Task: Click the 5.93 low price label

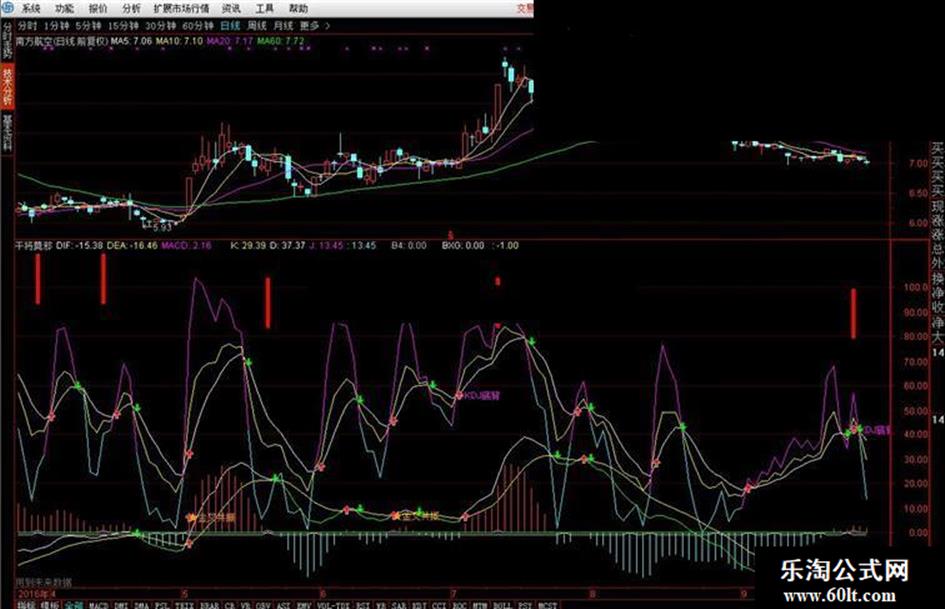Action: pyautogui.click(x=162, y=227)
